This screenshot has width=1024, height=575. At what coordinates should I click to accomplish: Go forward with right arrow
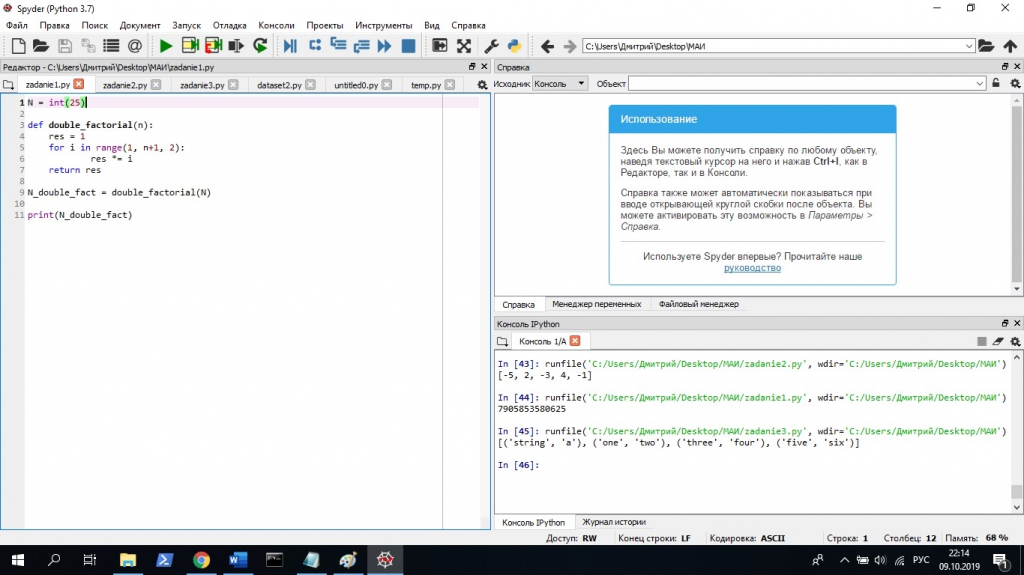coord(570,46)
